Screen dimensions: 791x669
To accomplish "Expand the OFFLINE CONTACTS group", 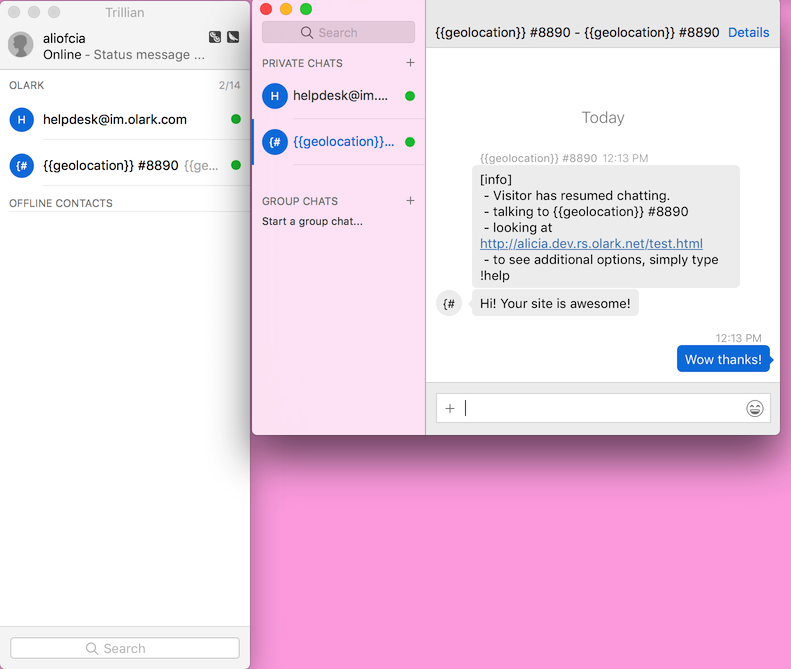I will point(61,203).
